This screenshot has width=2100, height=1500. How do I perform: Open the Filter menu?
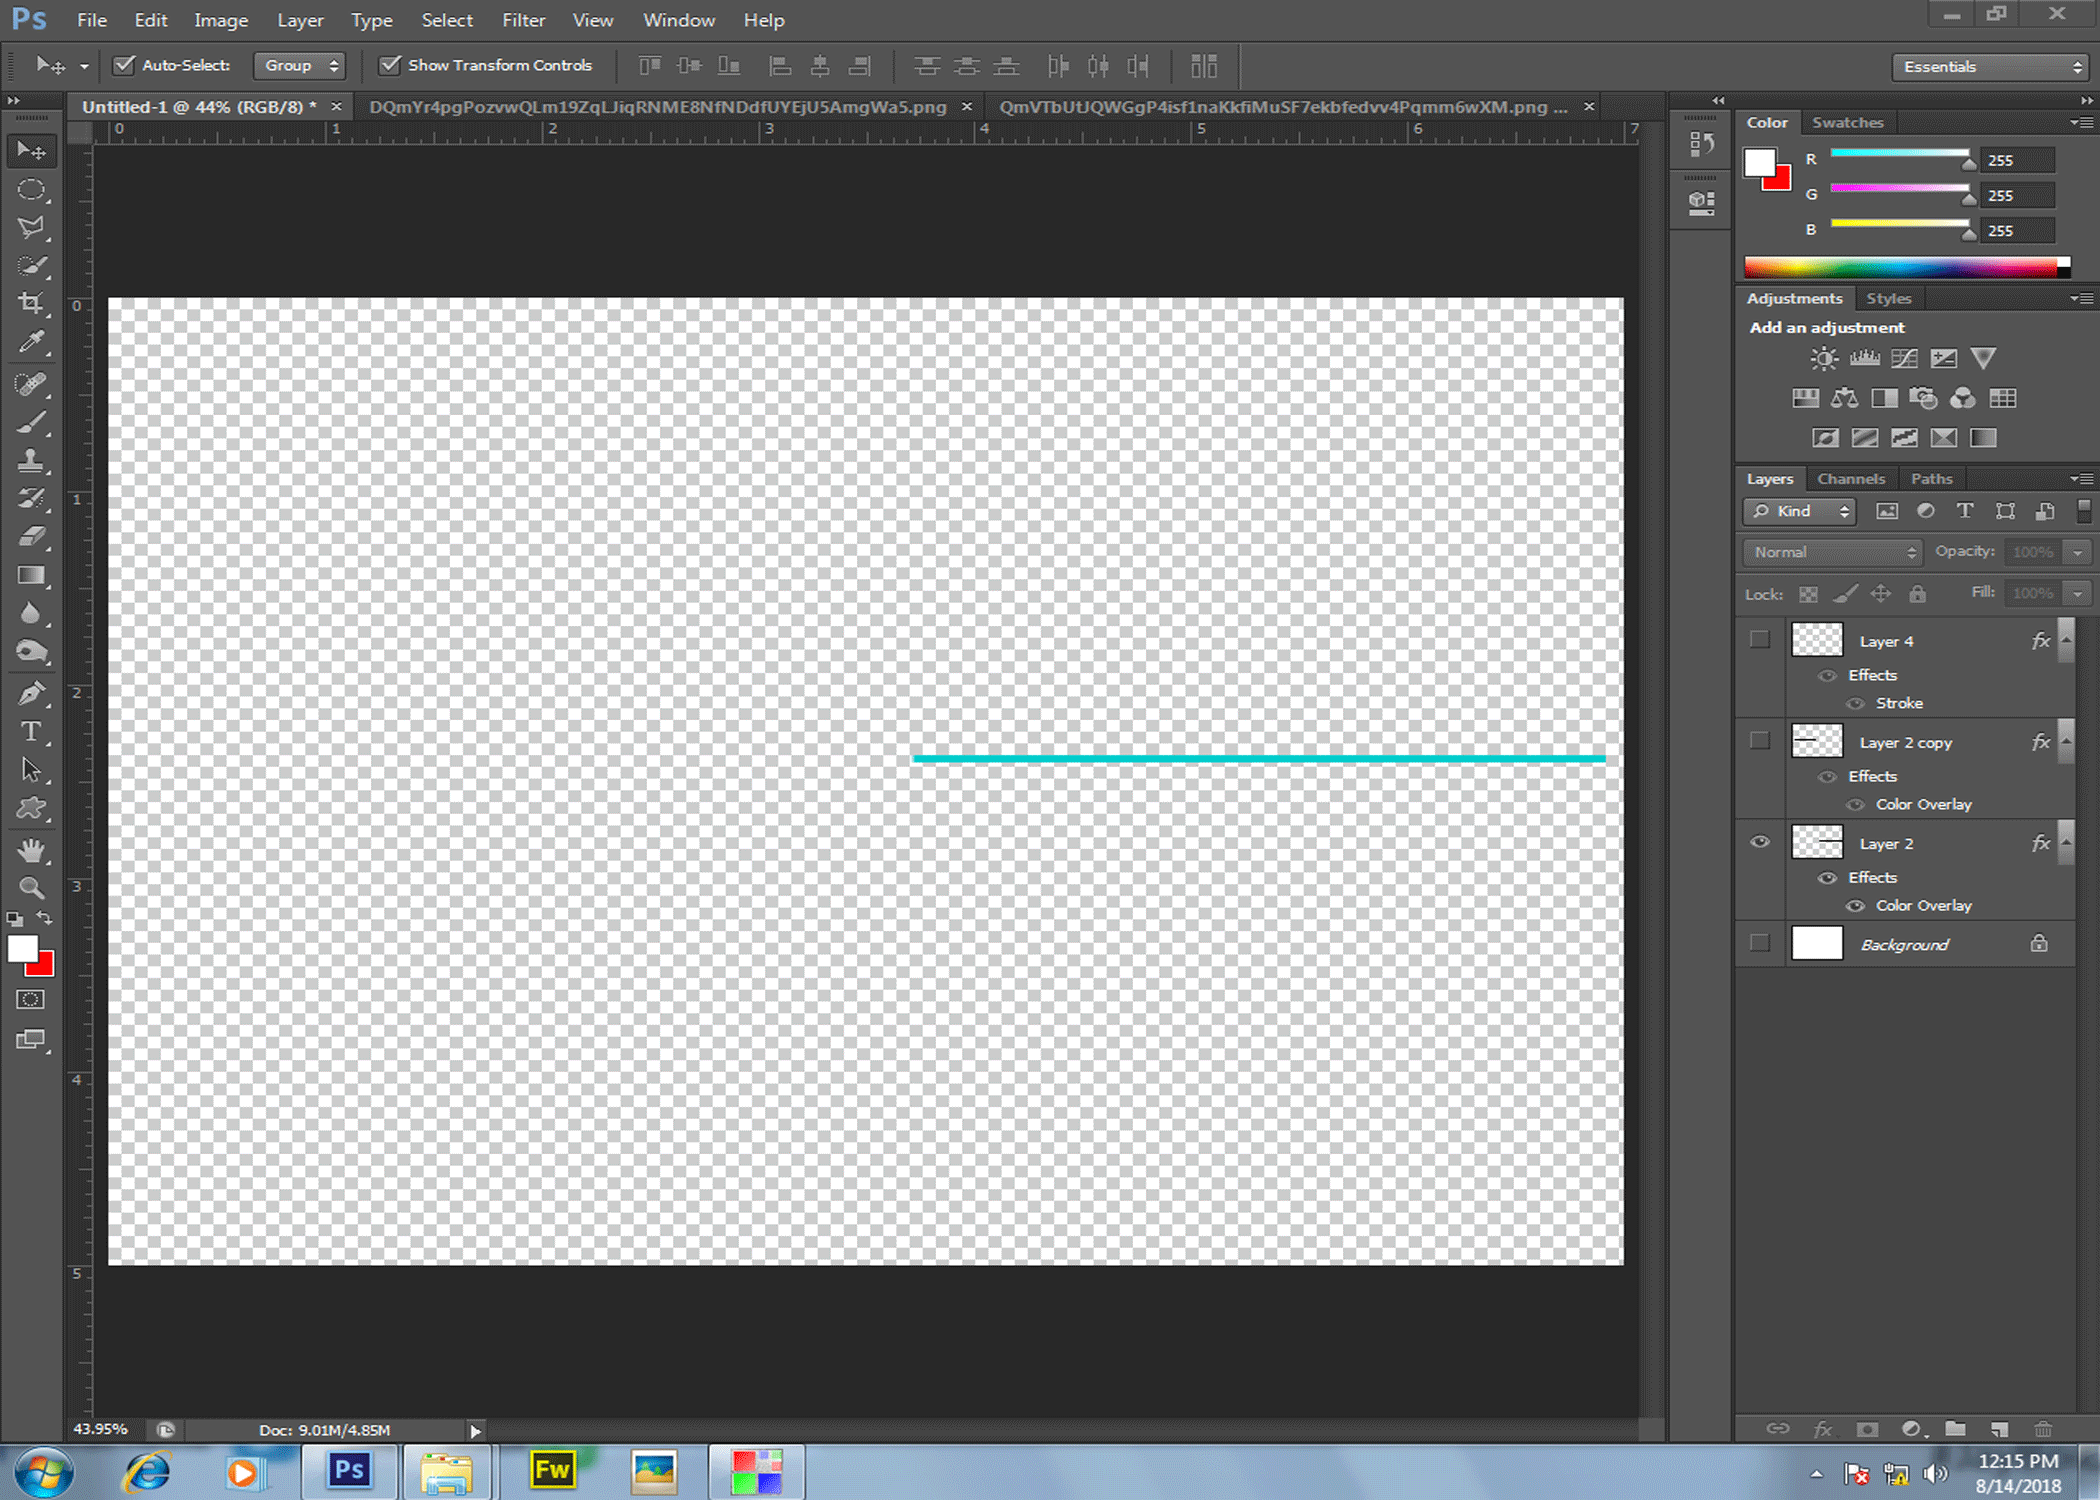524,20
